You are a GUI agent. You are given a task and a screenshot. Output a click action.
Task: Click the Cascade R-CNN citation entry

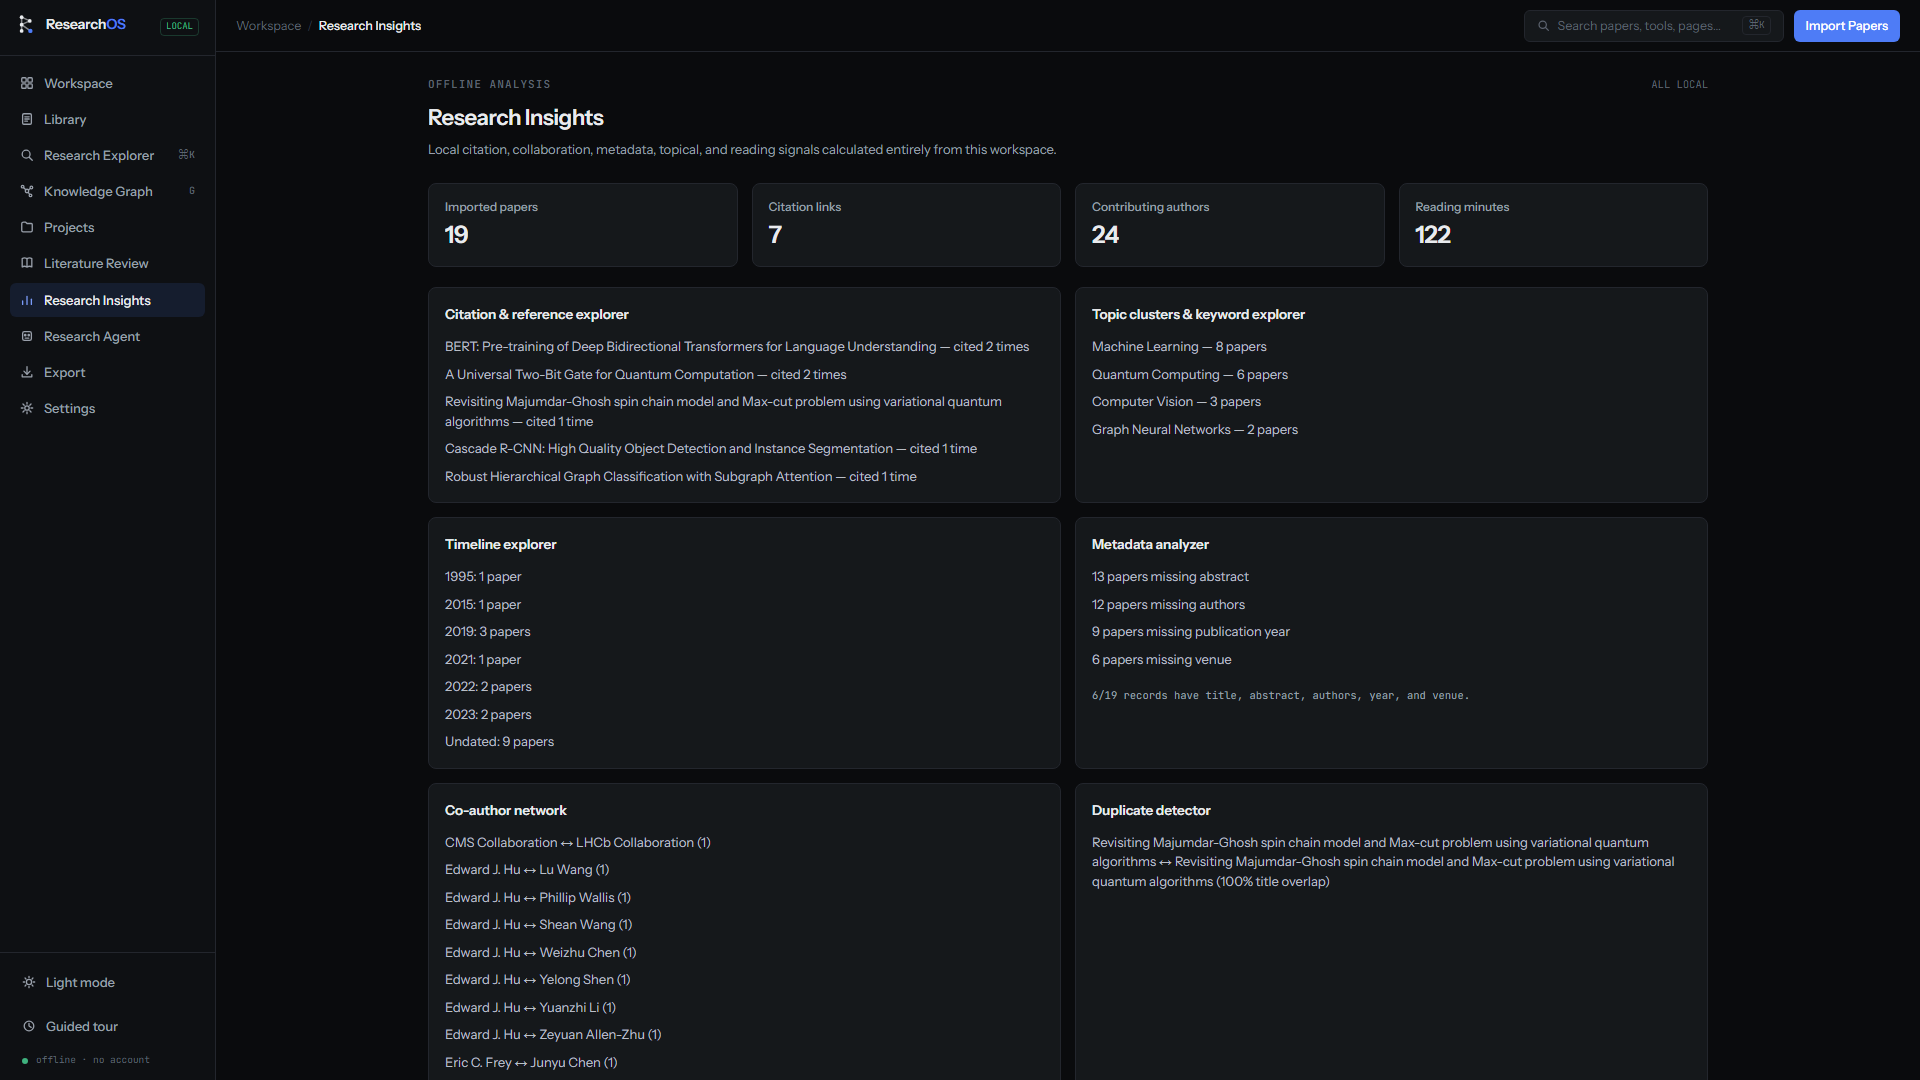click(711, 449)
